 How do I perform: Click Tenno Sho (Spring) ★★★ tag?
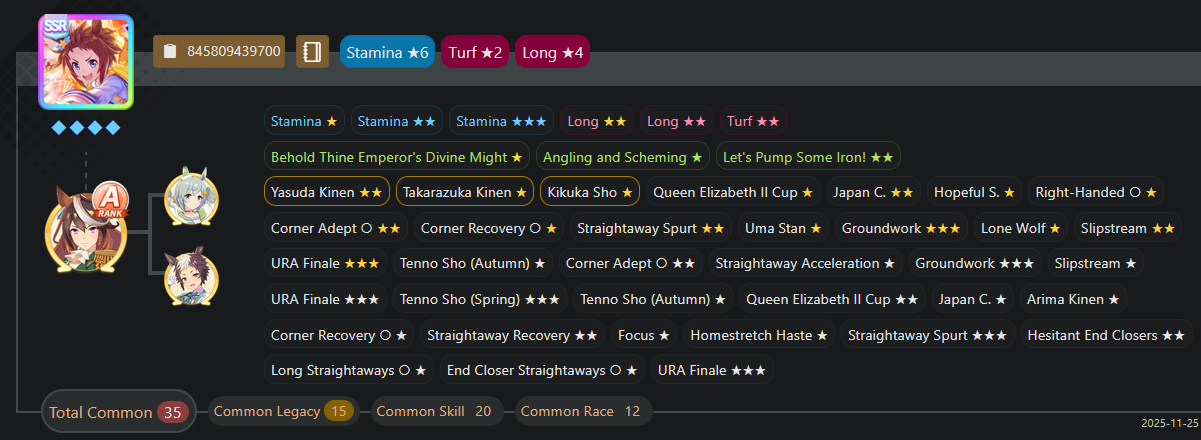point(480,299)
